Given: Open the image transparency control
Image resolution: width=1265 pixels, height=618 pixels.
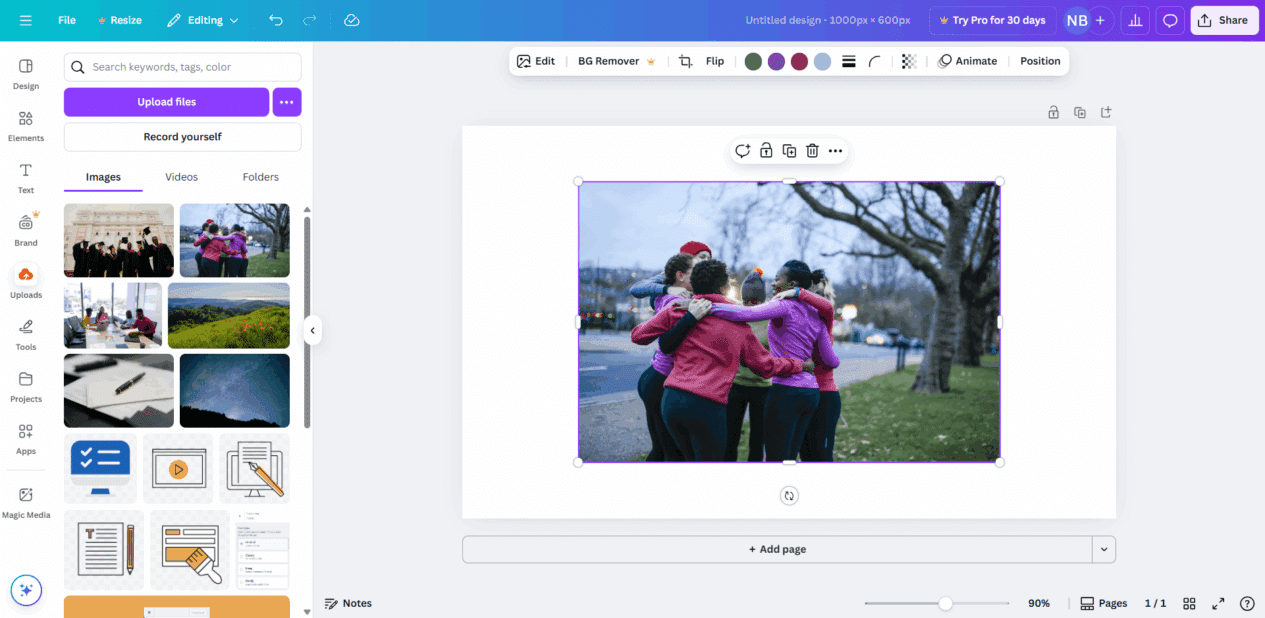Looking at the screenshot, I should click(x=908, y=61).
